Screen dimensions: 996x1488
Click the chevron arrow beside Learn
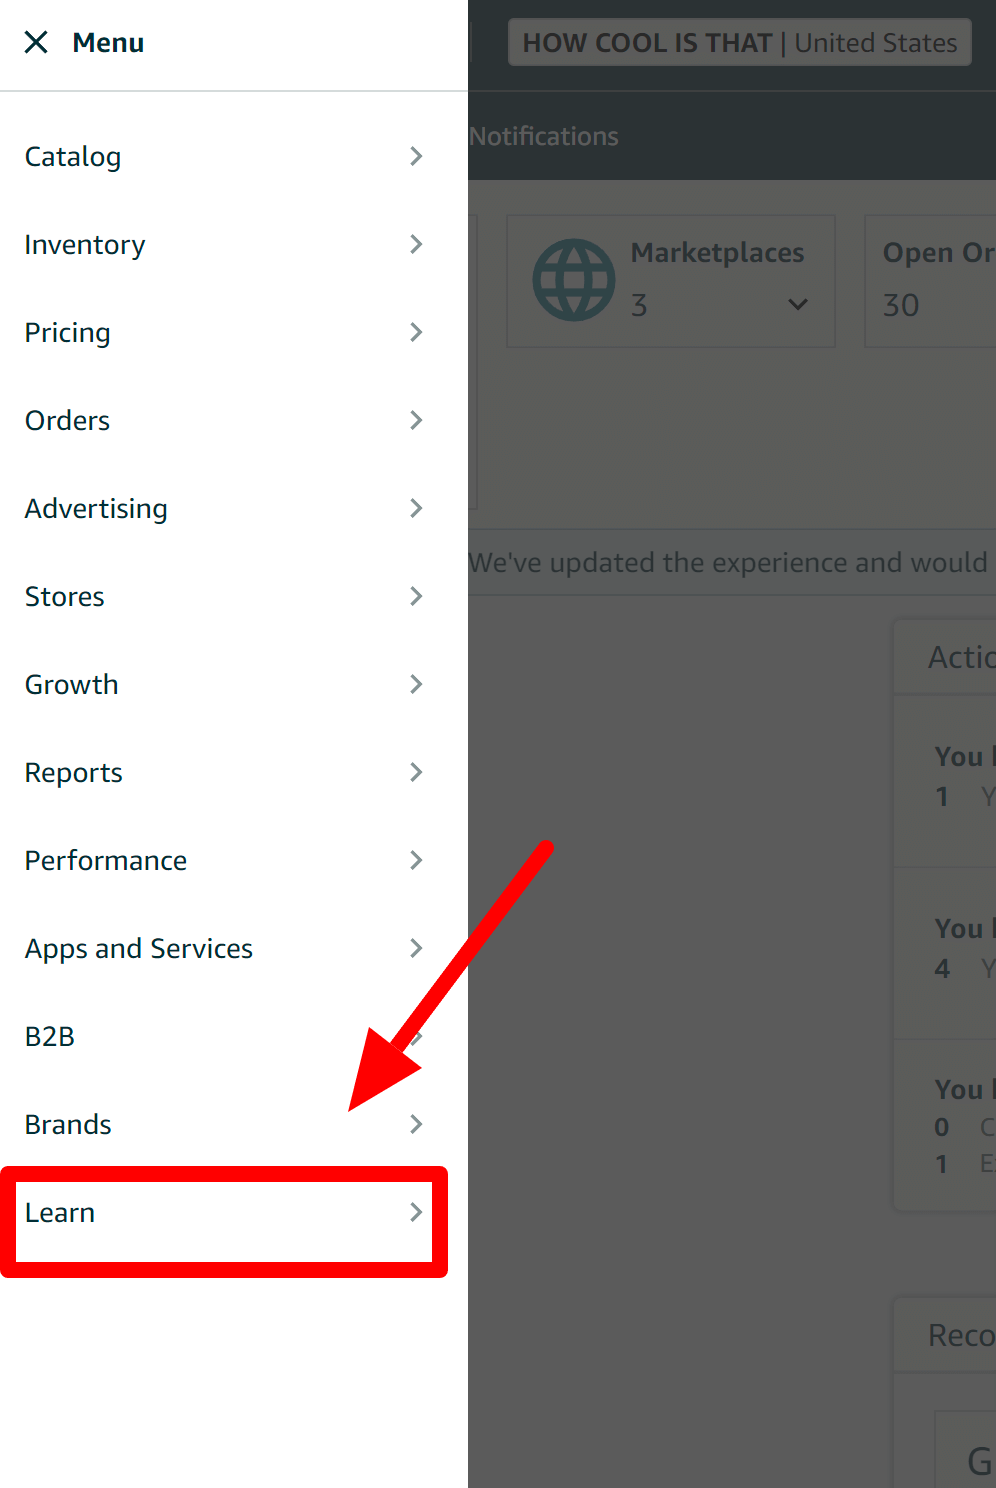pyautogui.click(x=416, y=1212)
